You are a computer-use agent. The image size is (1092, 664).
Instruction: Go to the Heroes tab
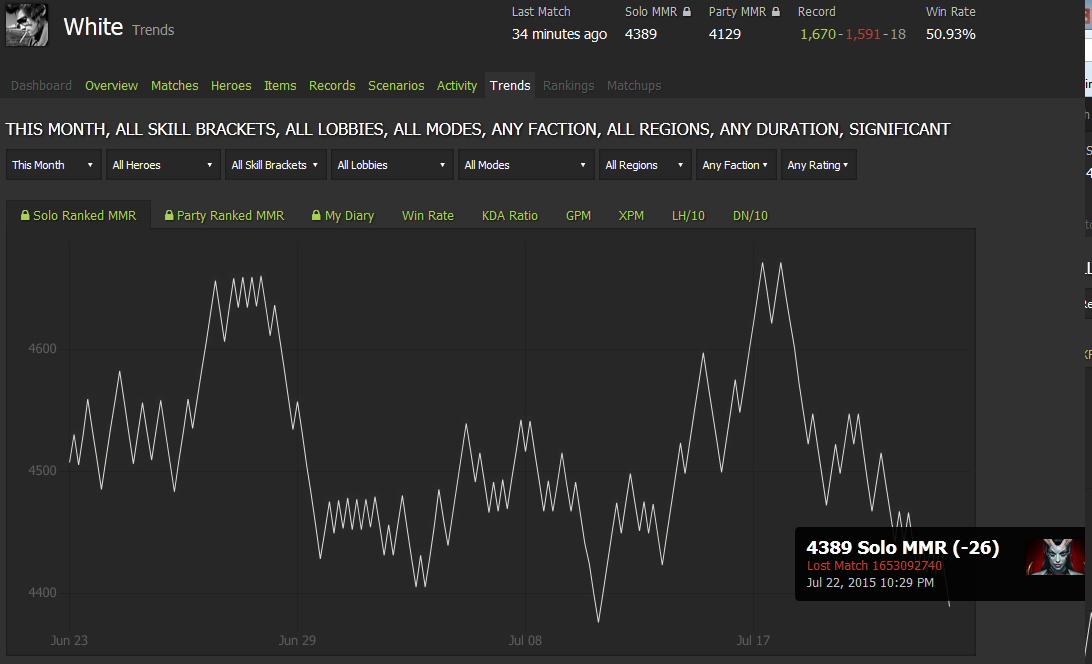coord(231,86)
